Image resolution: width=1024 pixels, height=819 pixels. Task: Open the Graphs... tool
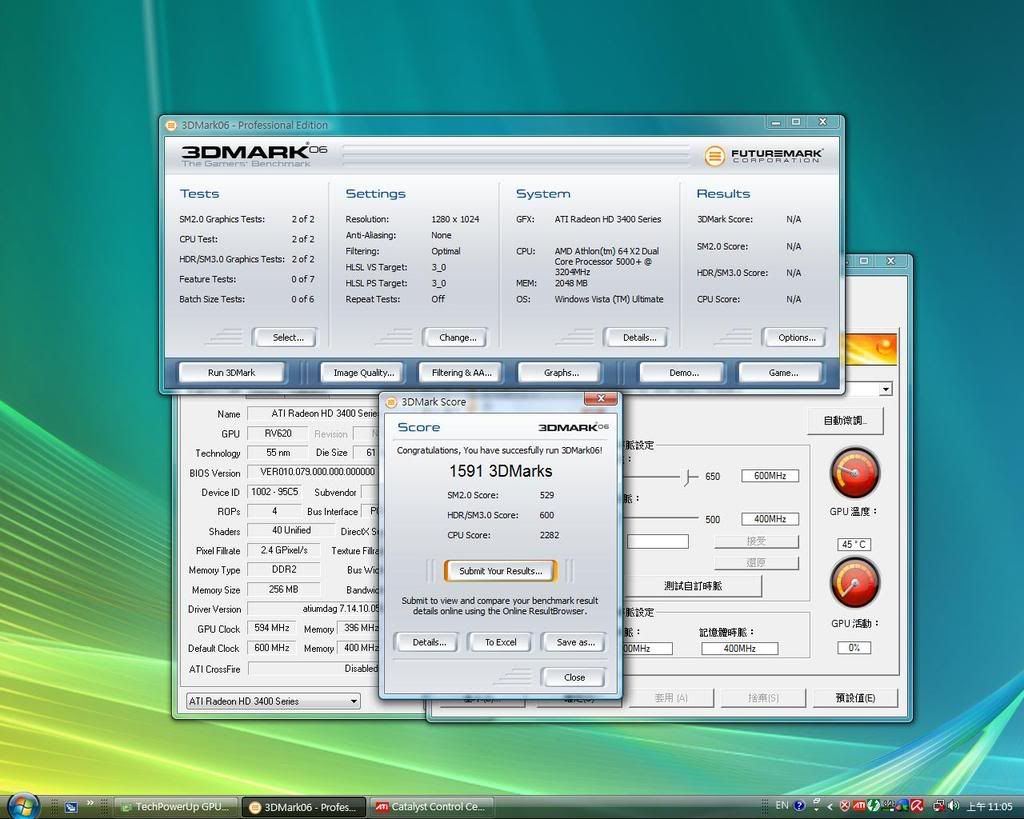tap(560, 372)
